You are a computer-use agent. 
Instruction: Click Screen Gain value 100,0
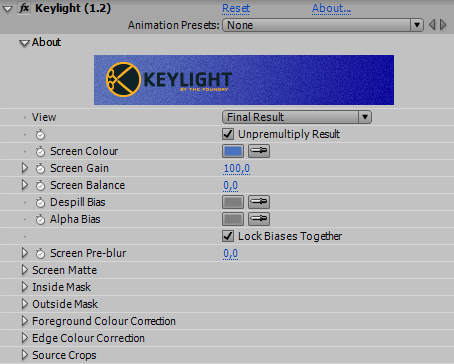coord(237,168)
